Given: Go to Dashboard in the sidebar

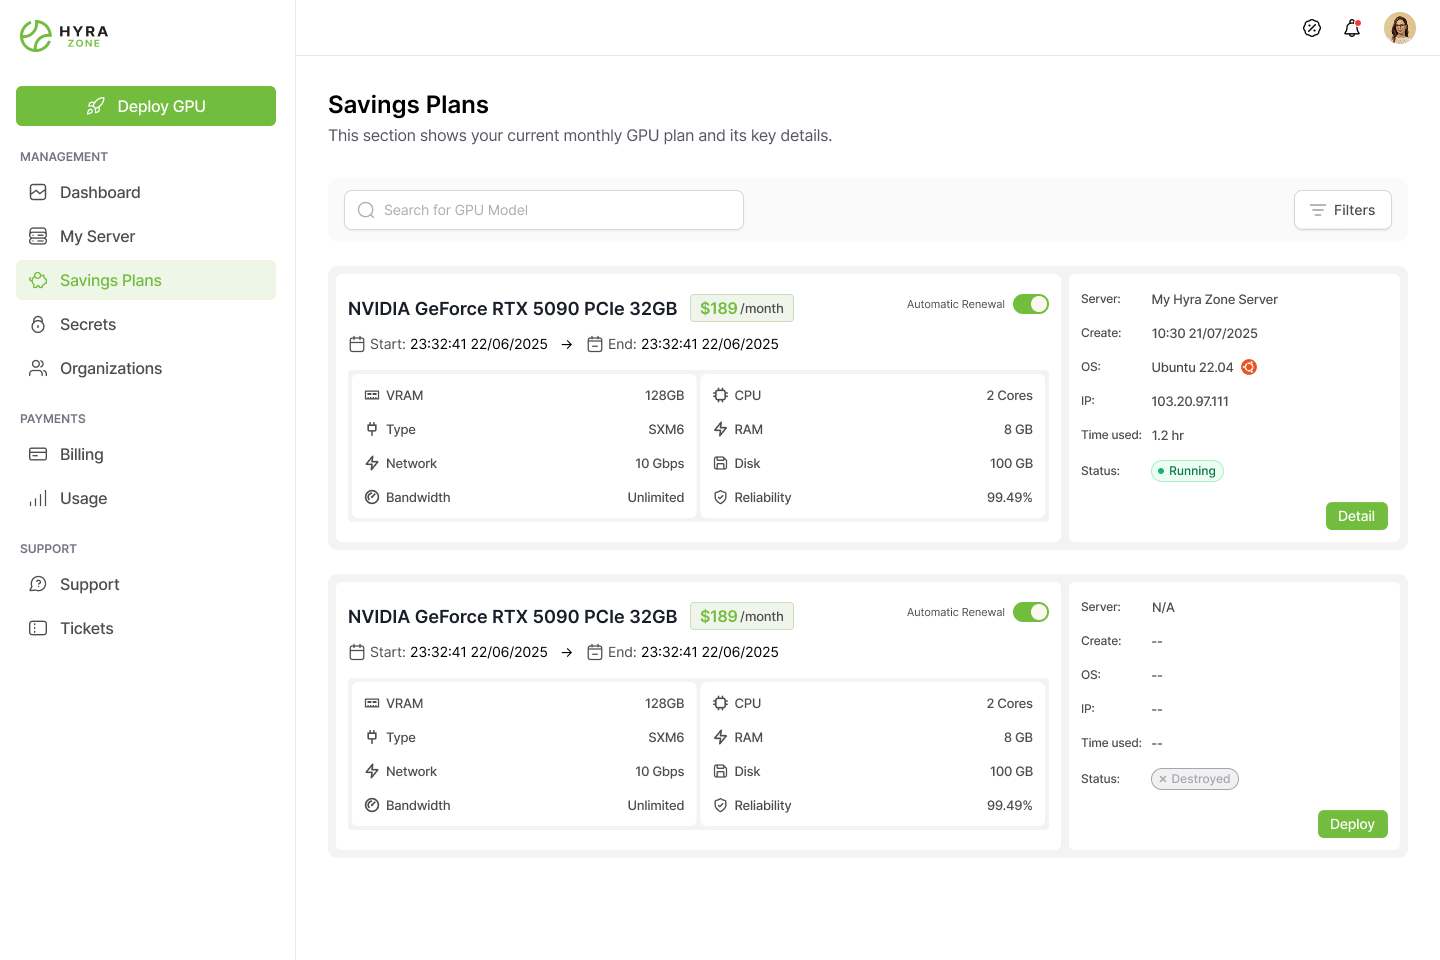Looking at the screenshot, I should [x=100, y=192].
